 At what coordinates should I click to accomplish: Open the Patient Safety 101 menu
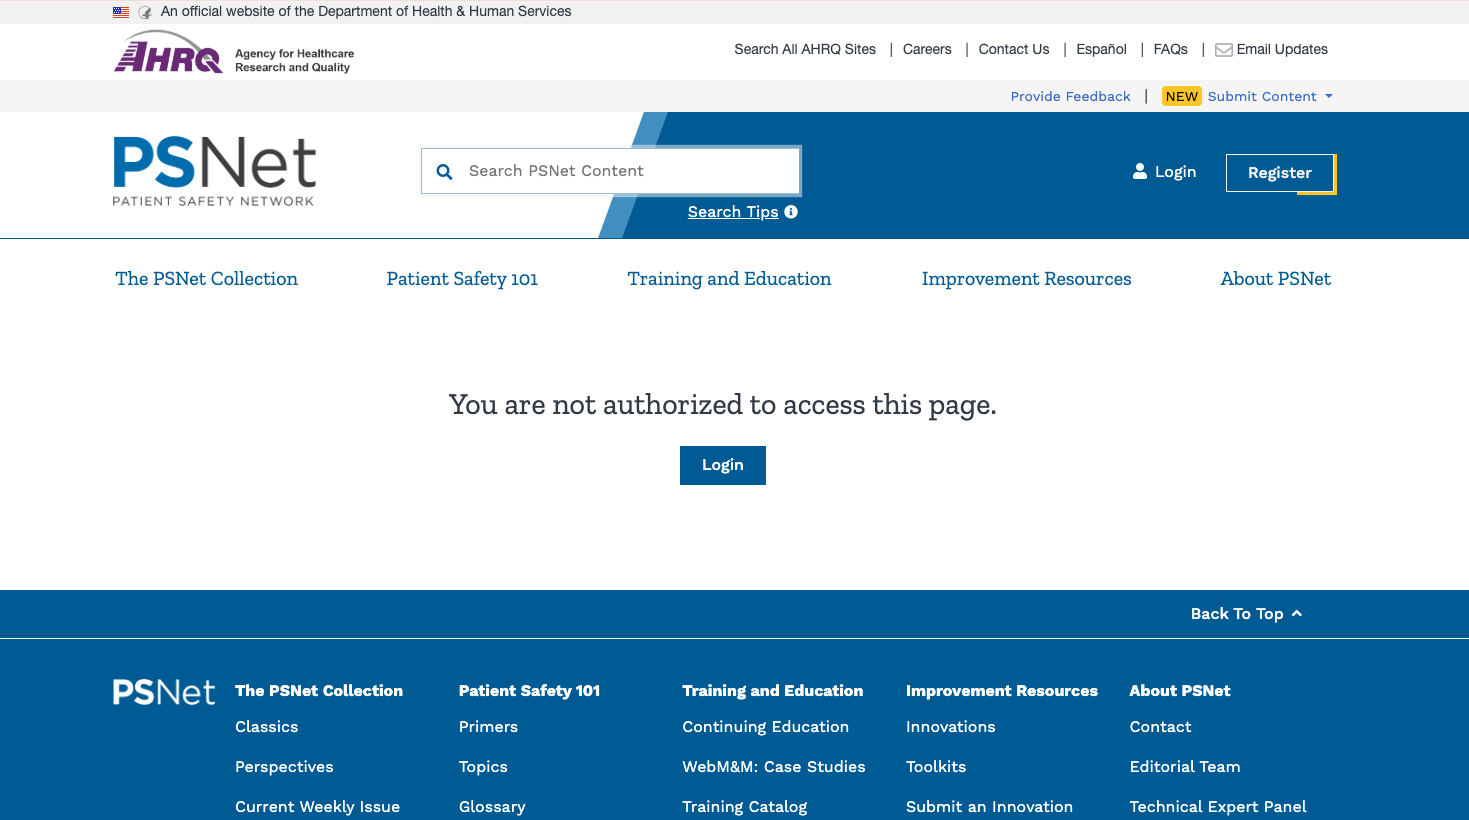click(462, 279)
